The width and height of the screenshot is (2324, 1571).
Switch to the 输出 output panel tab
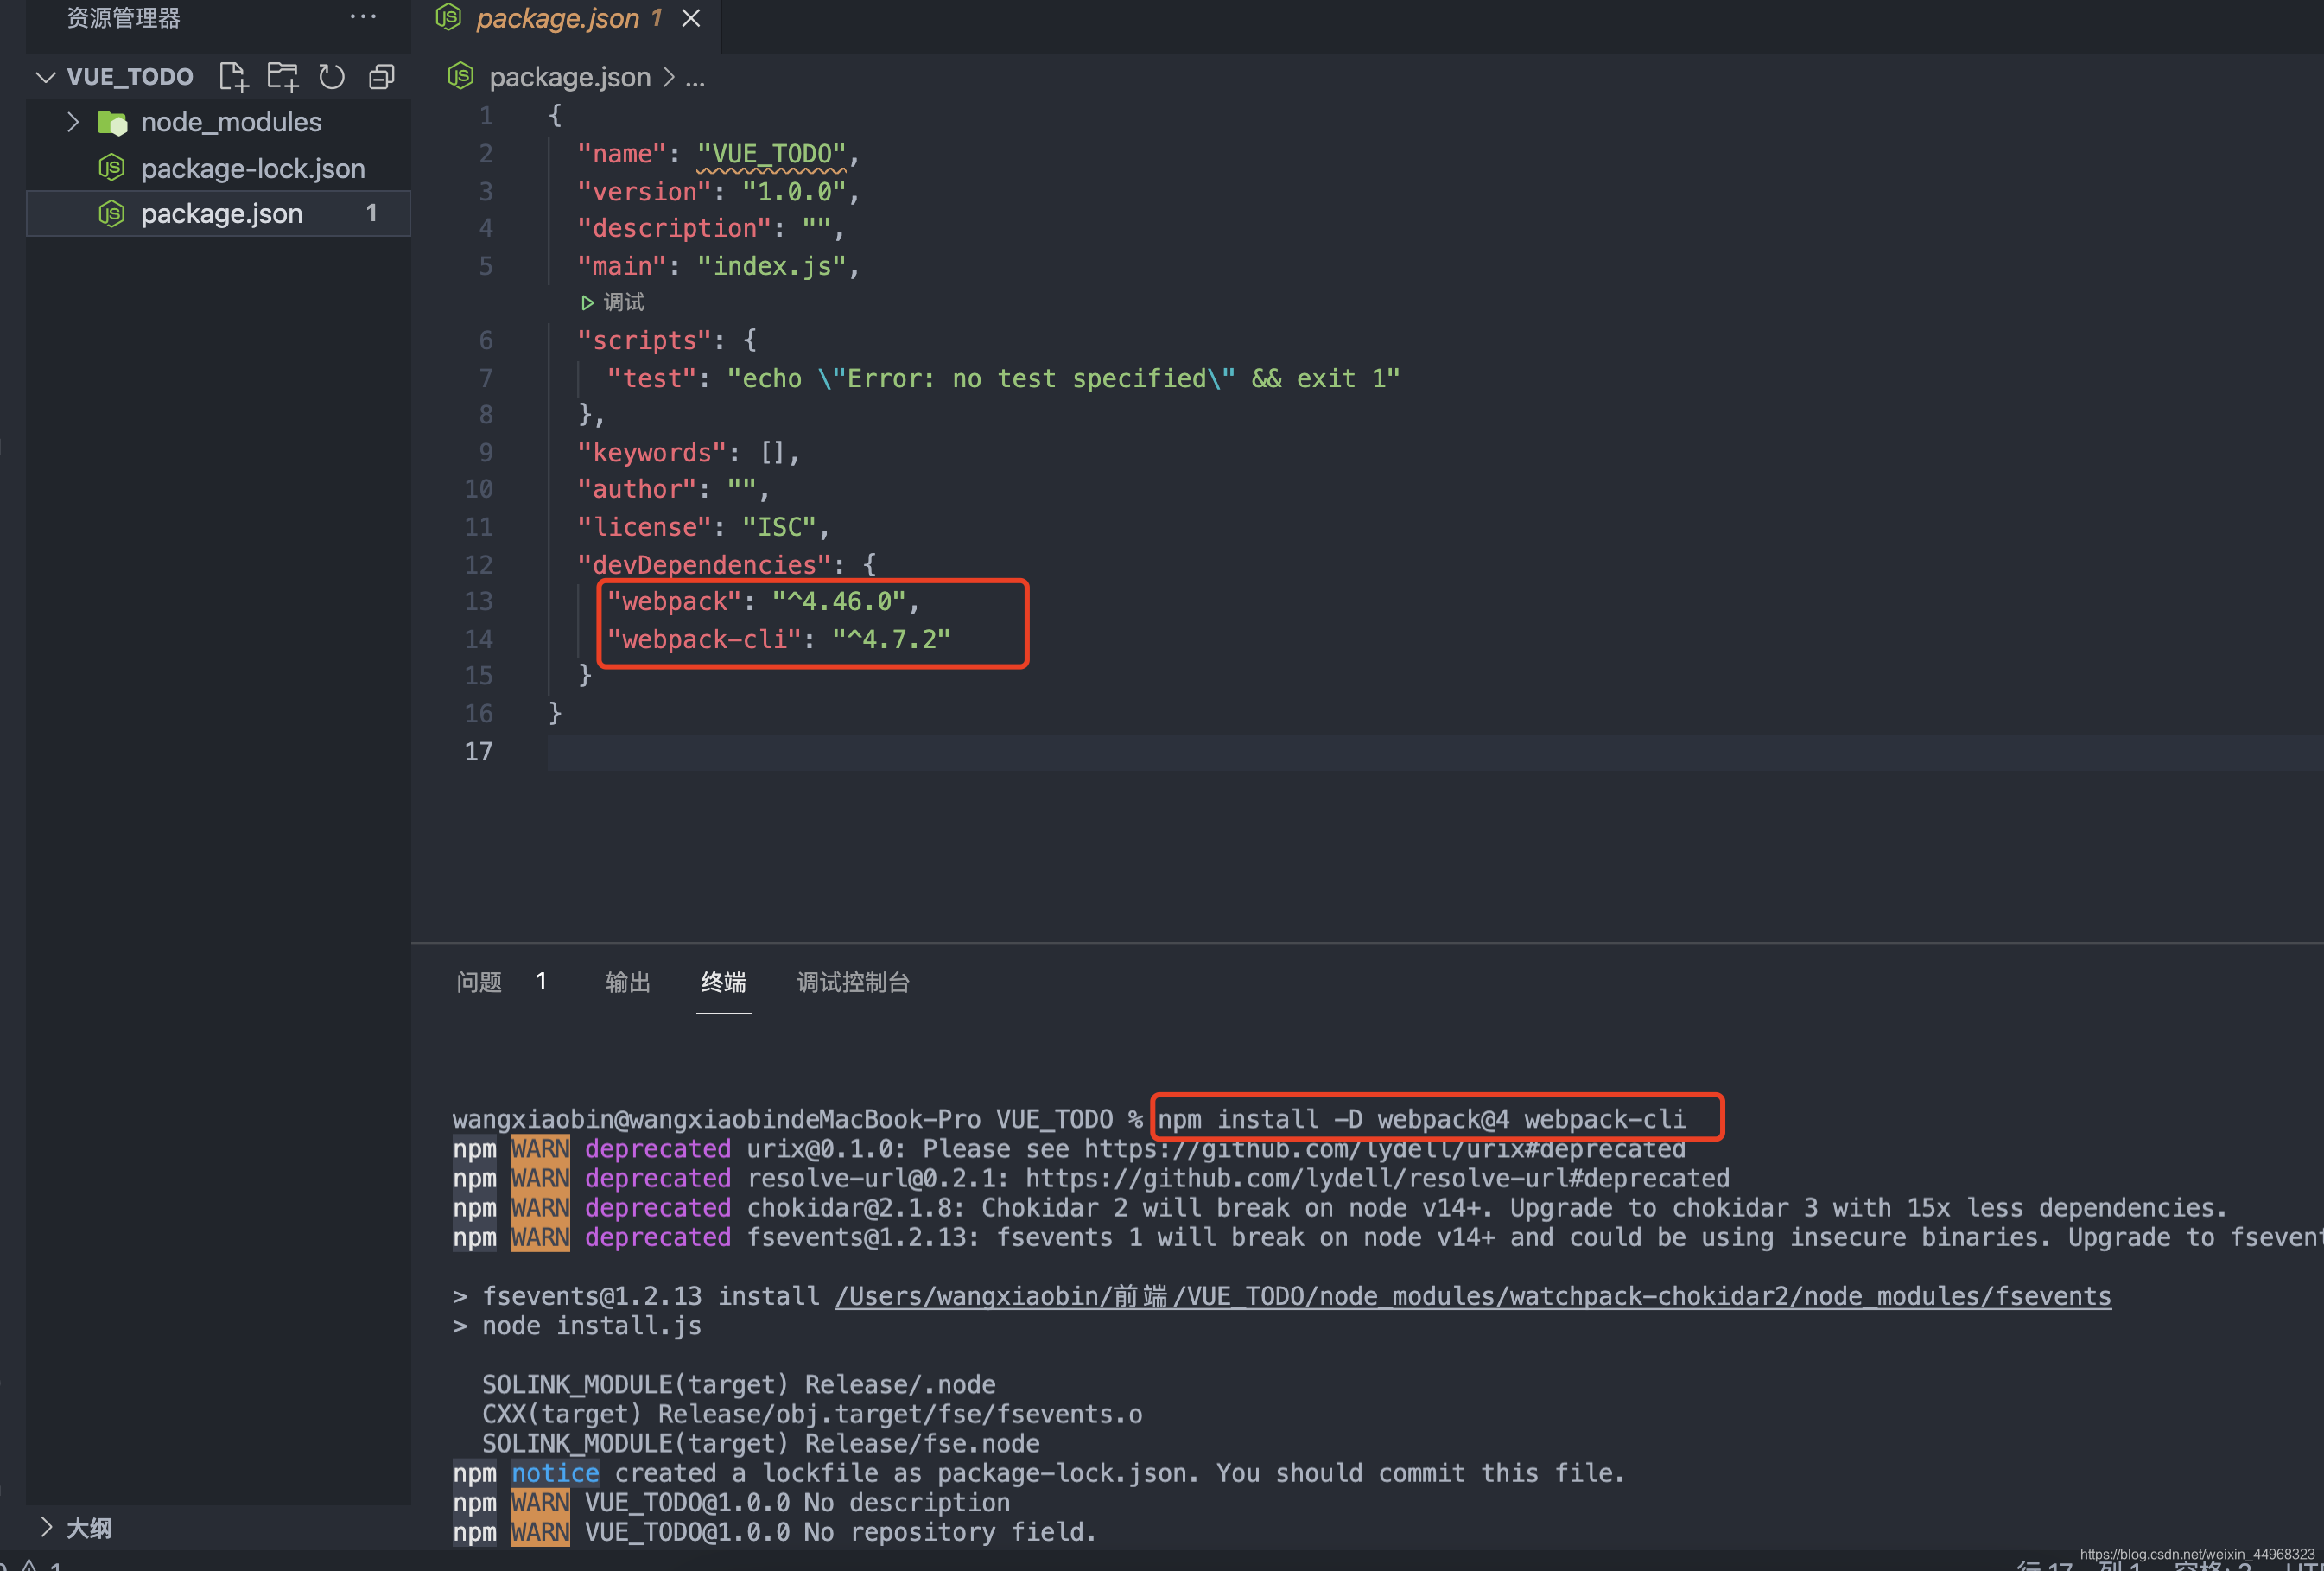click(628, 982)
